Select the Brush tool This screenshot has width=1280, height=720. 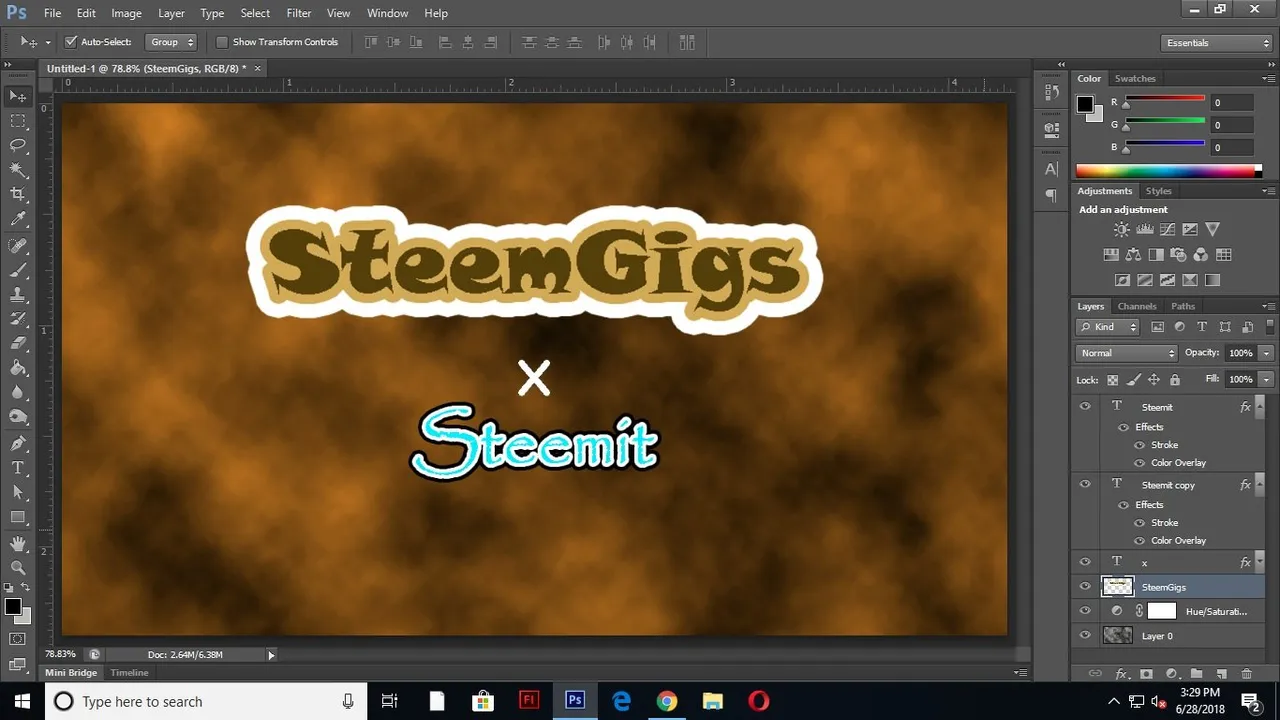pyautogui.click(x=18, y=271)
